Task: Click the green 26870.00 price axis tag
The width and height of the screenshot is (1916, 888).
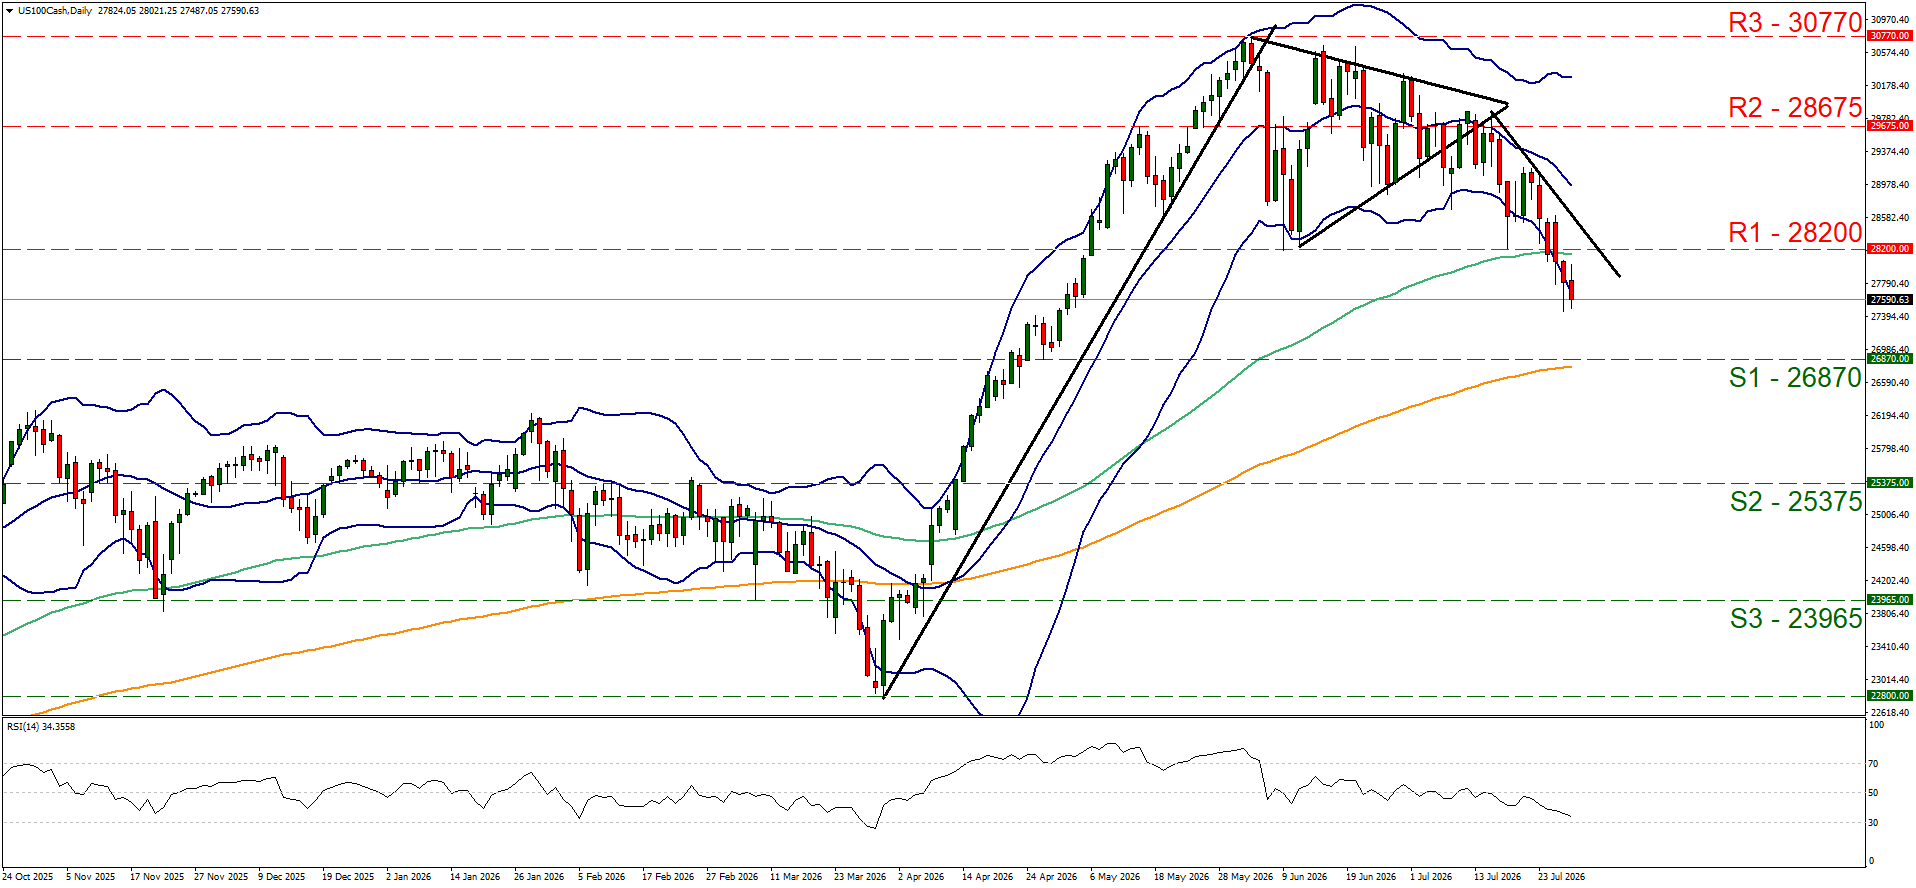Action: tap(1890, 359)
